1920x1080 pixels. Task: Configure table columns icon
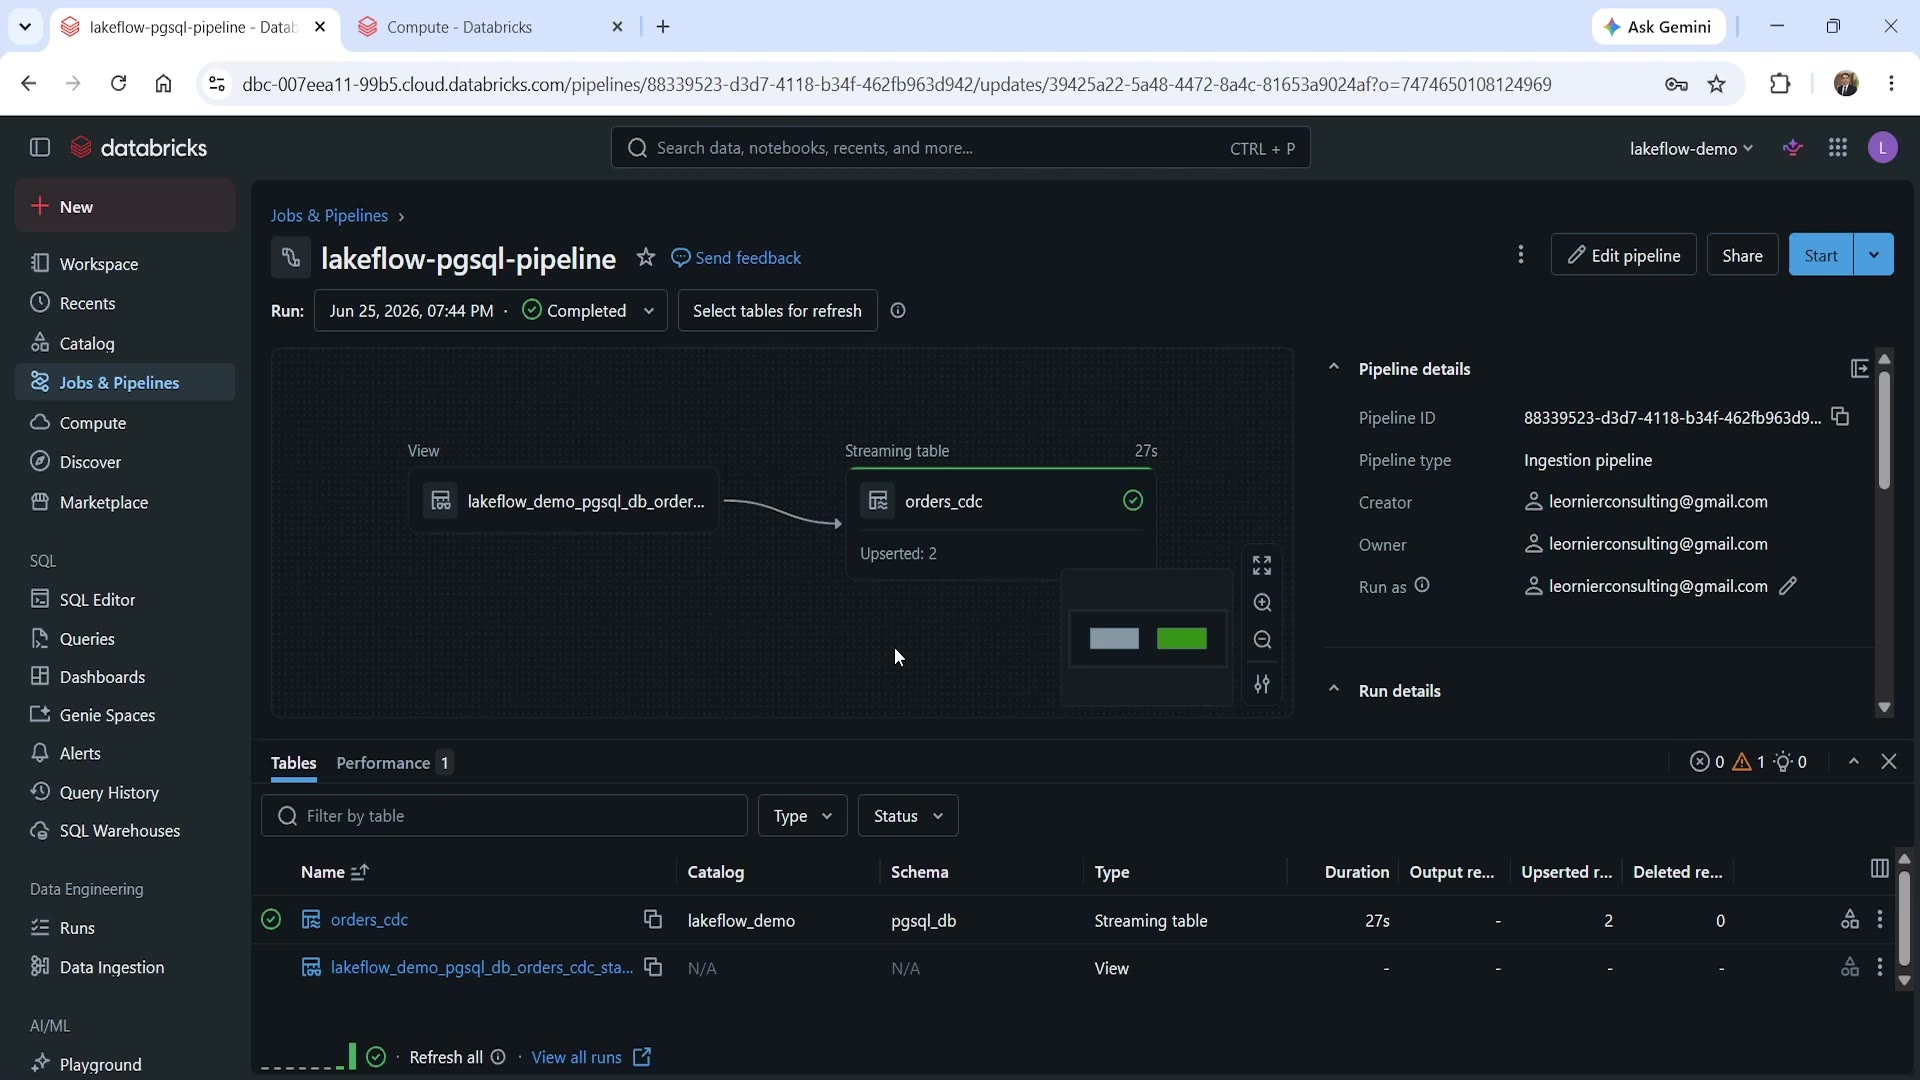click(x=1879, y=868)
